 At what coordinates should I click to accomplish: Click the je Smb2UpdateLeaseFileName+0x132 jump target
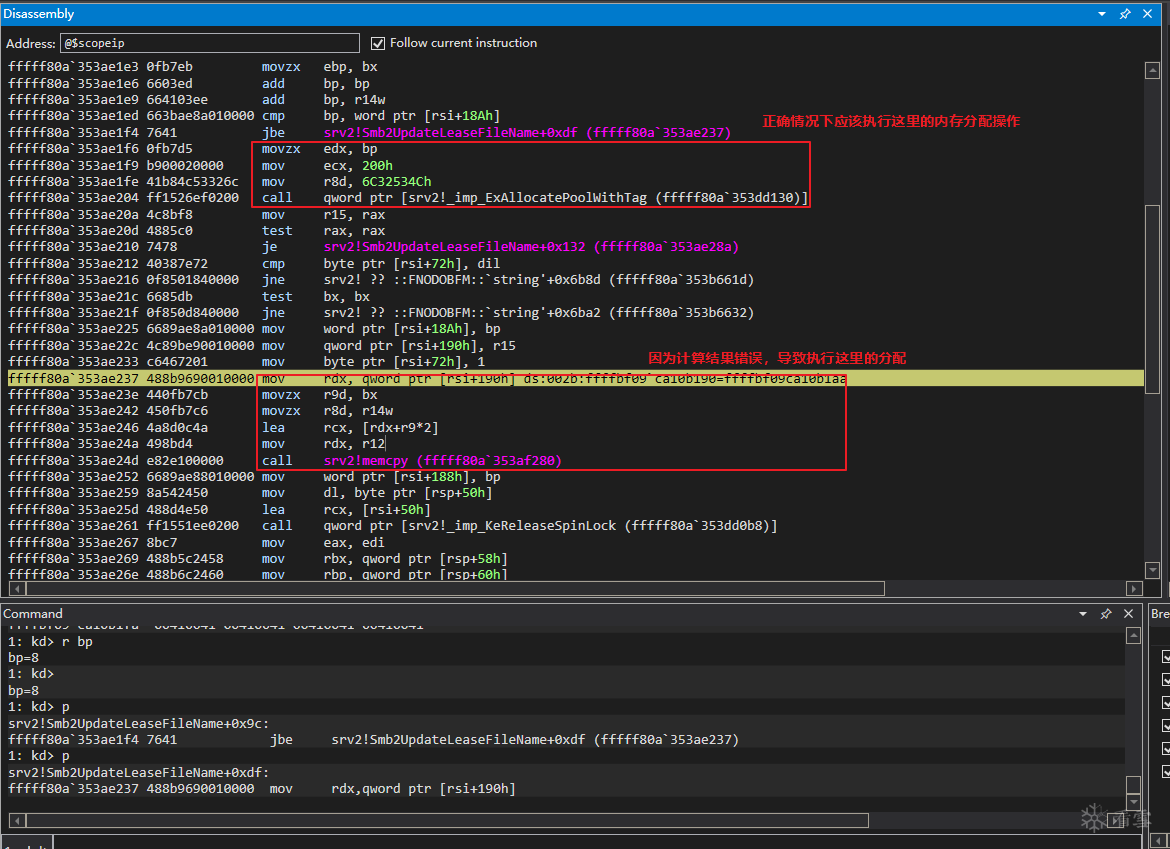[531, 247]
